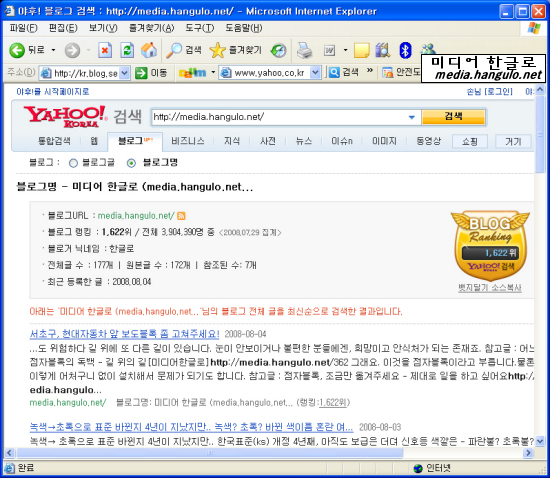Go back with the green Back arrow
This screenshot has width=550, height=478.
17,51
